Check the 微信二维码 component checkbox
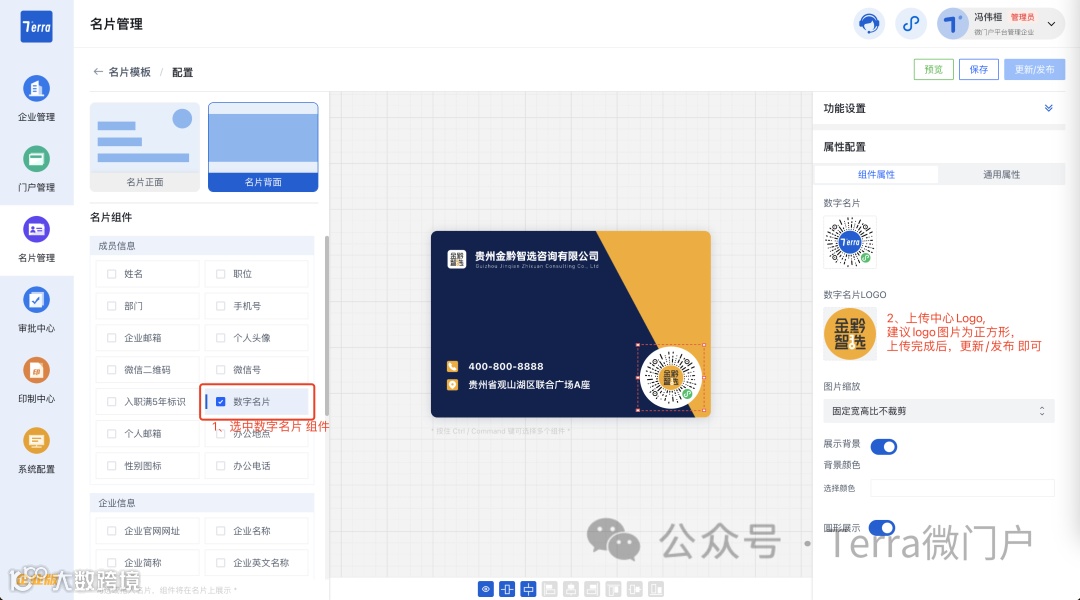The image size is (1080, 600). [x=112, y=370]
